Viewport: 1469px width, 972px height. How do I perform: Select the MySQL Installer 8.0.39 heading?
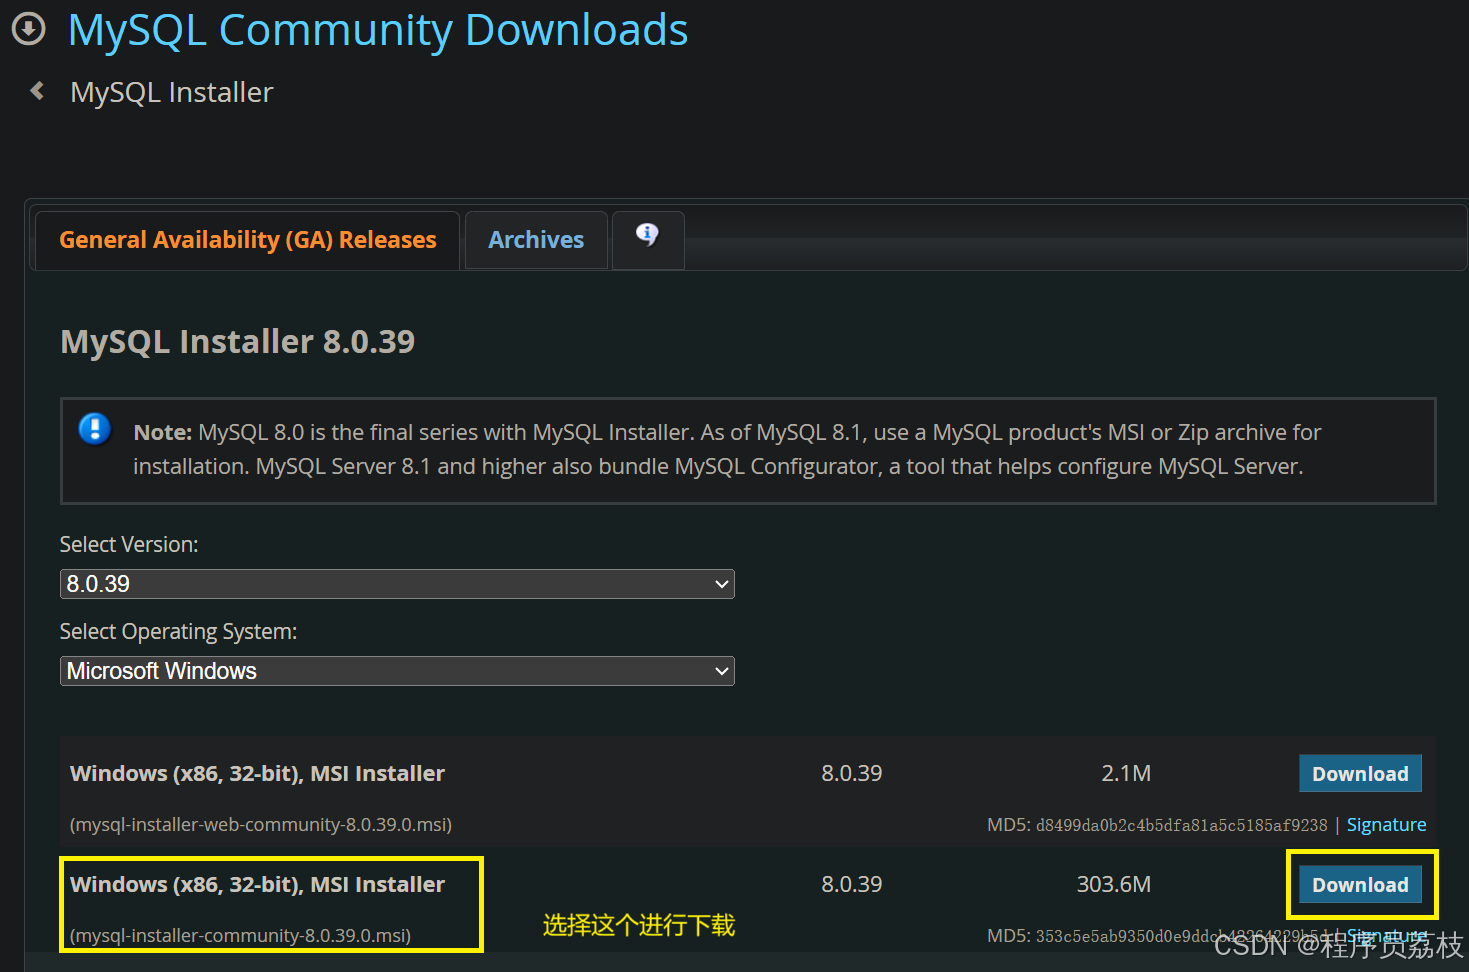(238, 342)
